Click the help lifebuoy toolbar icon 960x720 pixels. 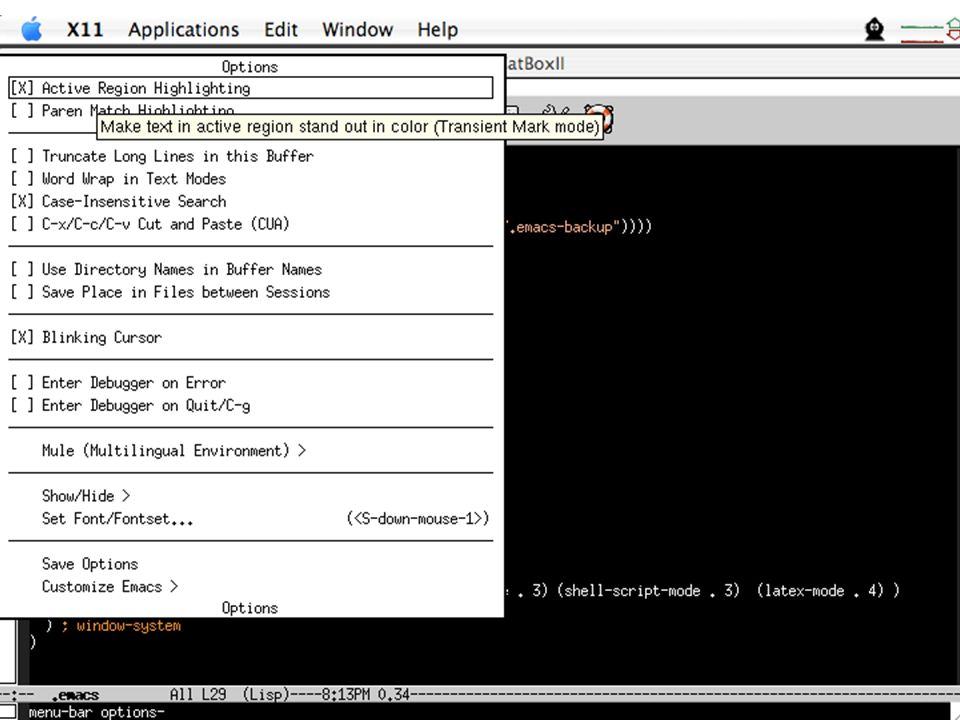click(x=600, y=116)
